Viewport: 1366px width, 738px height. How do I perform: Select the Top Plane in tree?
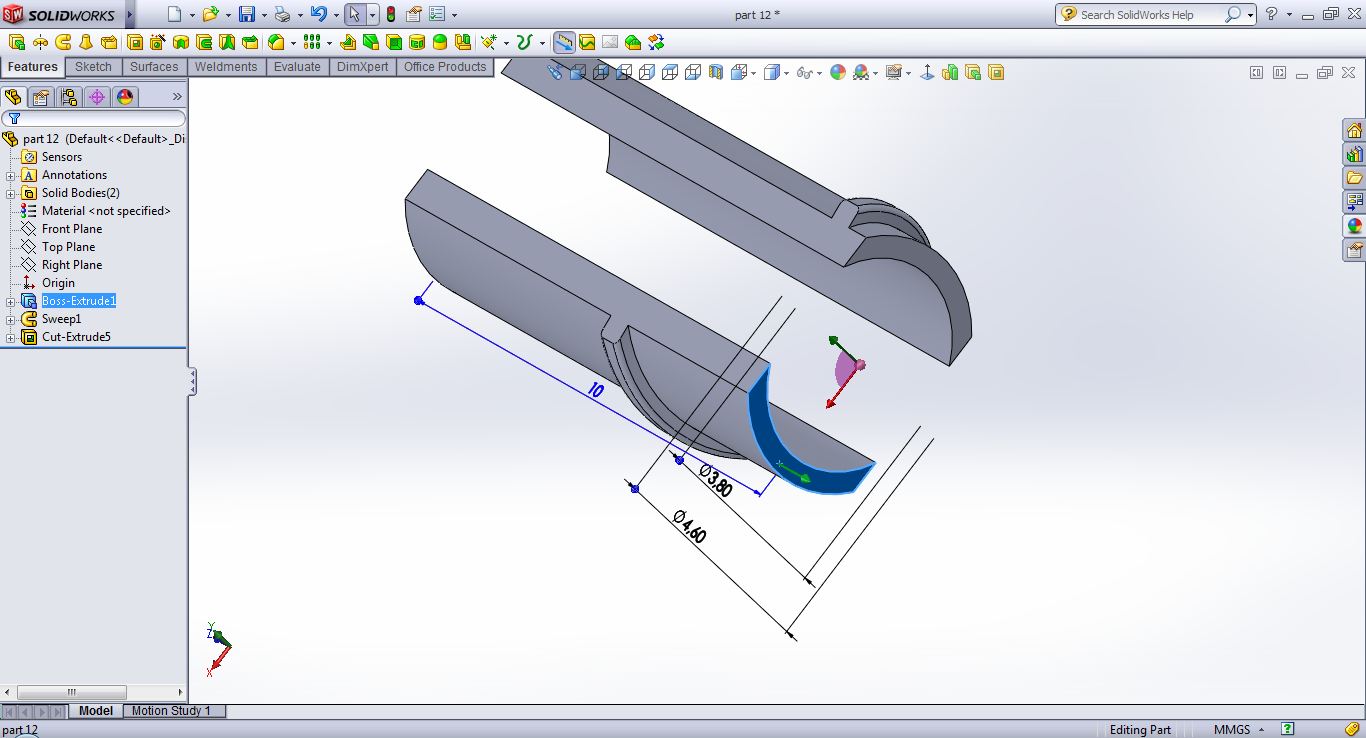pos(69,247)
